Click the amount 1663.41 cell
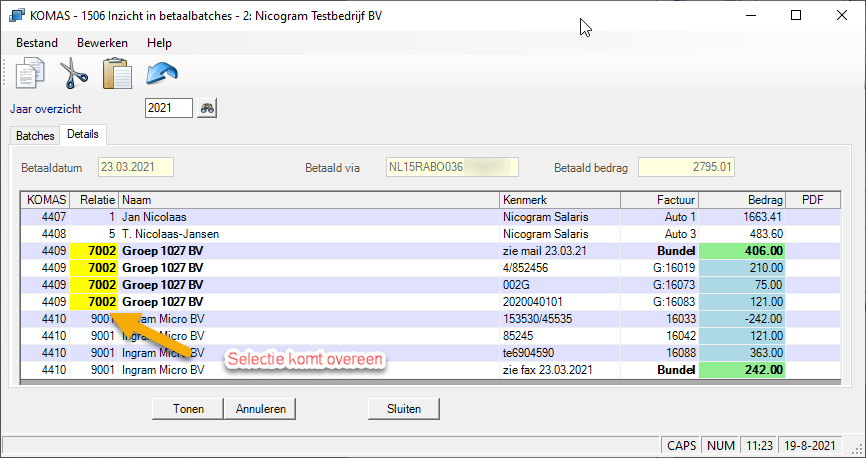The height and width of the screenshot is (458, 866). coord(742,217)
